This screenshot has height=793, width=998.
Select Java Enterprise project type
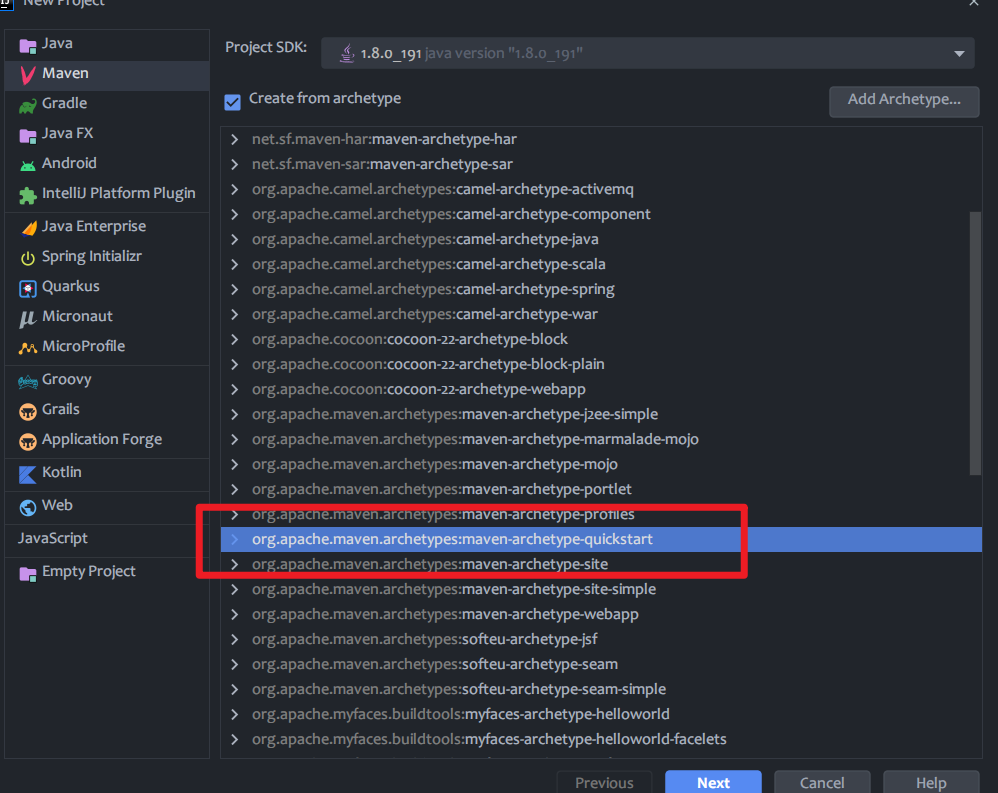click(107, 227)
